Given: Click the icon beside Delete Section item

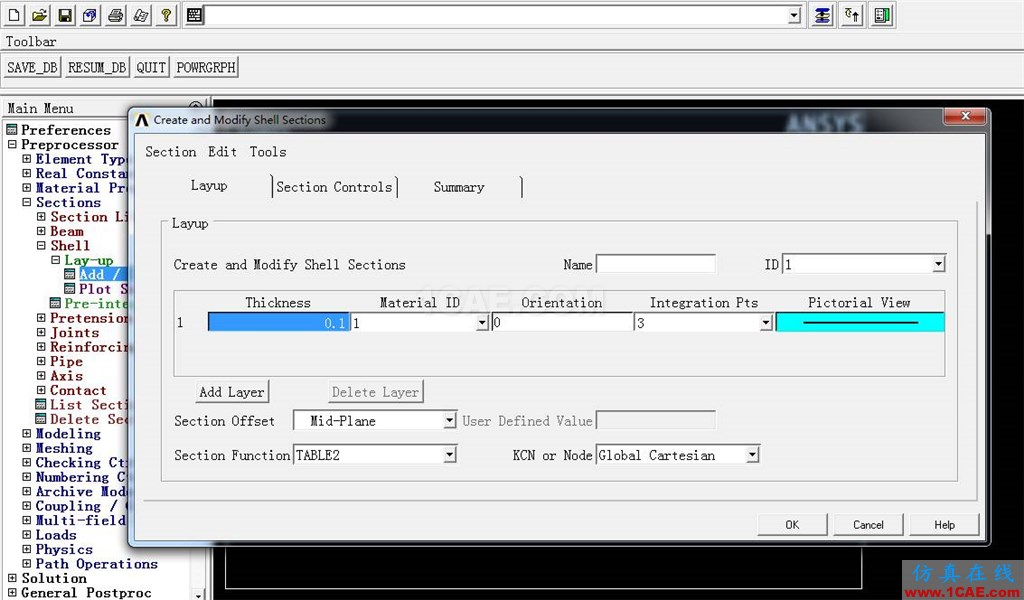Looking at the screenshot, I should (x=41, y=419).
